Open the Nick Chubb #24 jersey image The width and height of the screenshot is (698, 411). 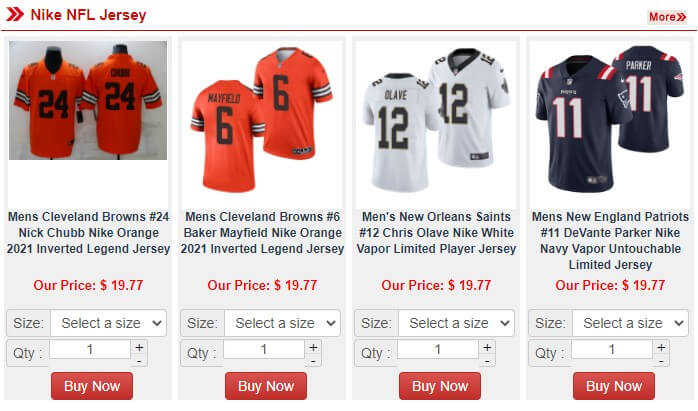[x=88, y=100]
